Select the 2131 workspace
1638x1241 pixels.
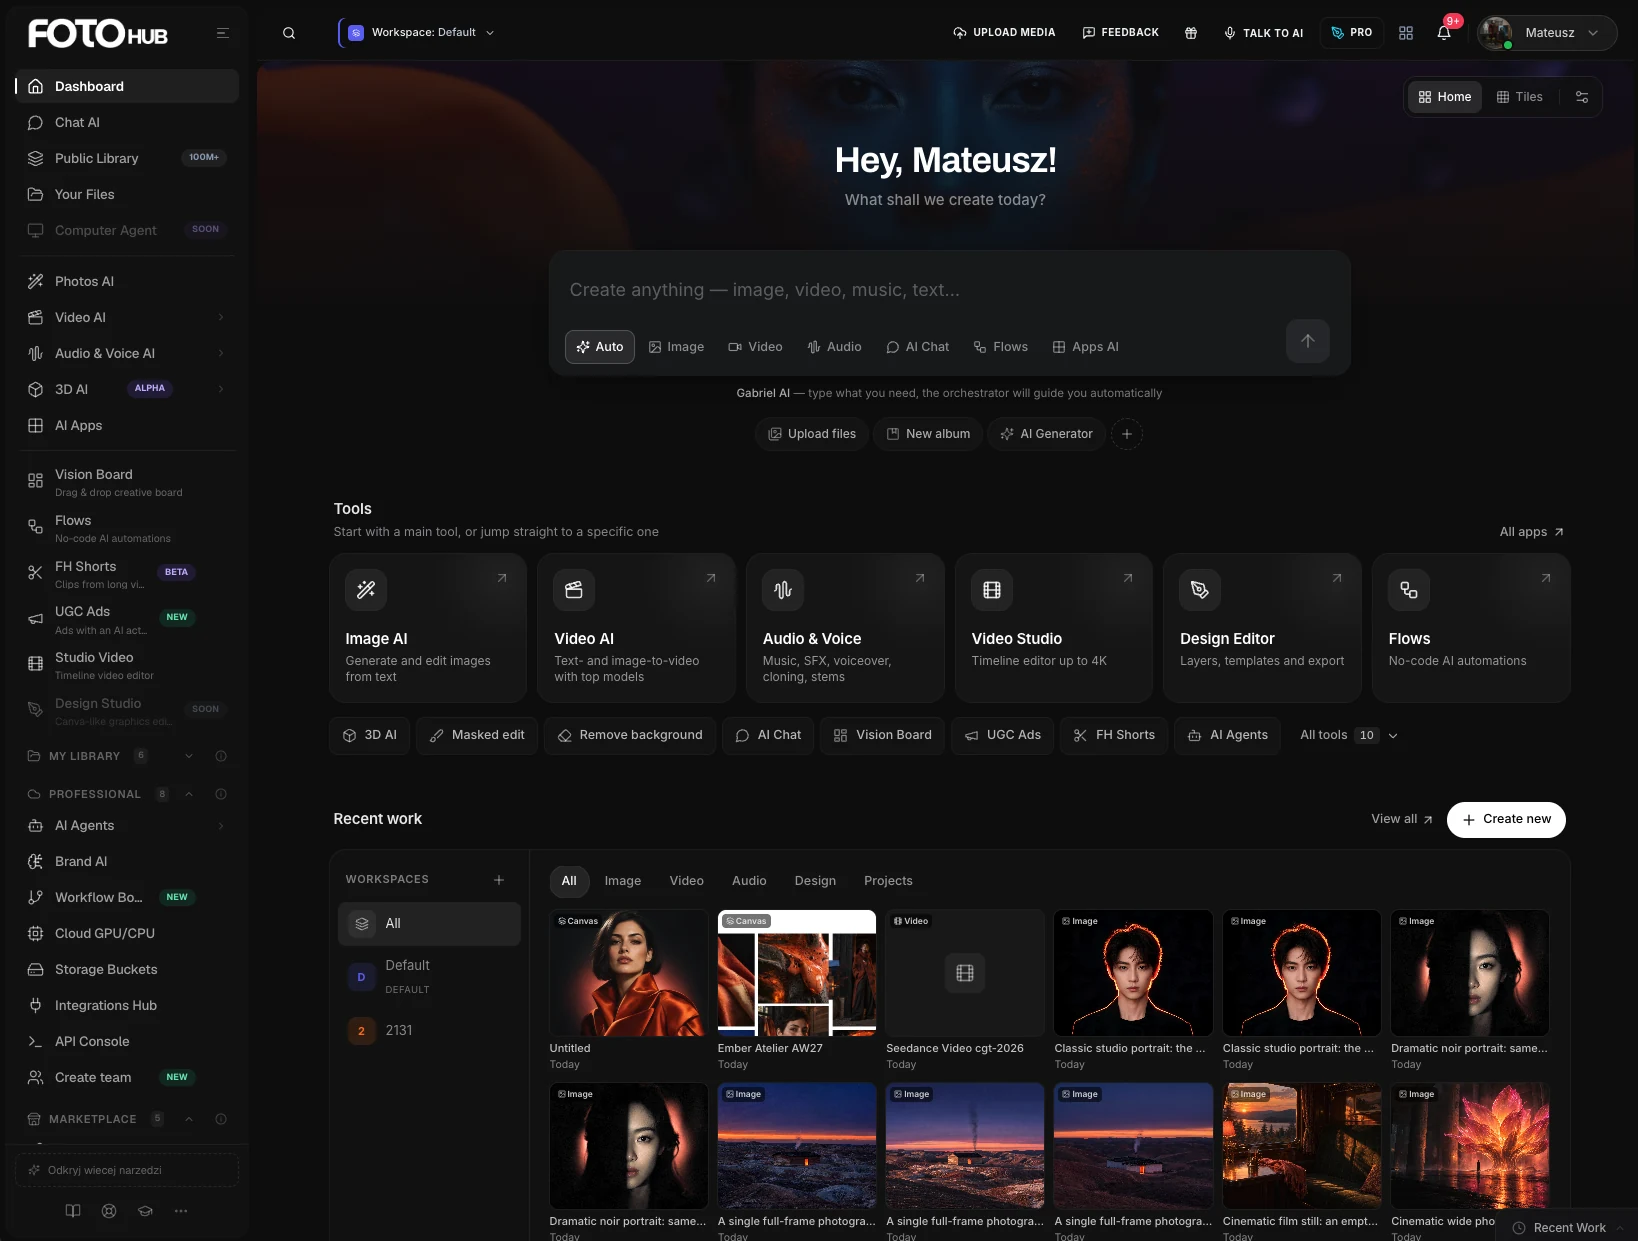429,1031
